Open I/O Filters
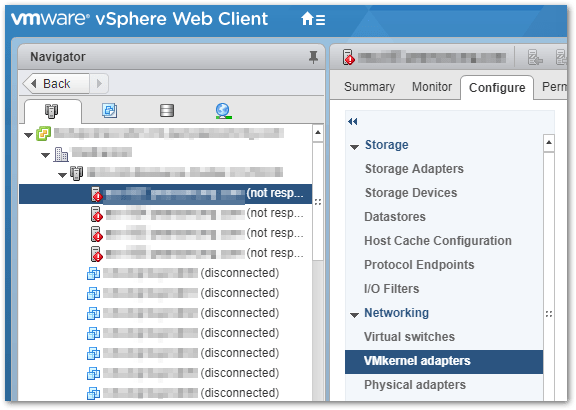576x410 pixels. 391,289
